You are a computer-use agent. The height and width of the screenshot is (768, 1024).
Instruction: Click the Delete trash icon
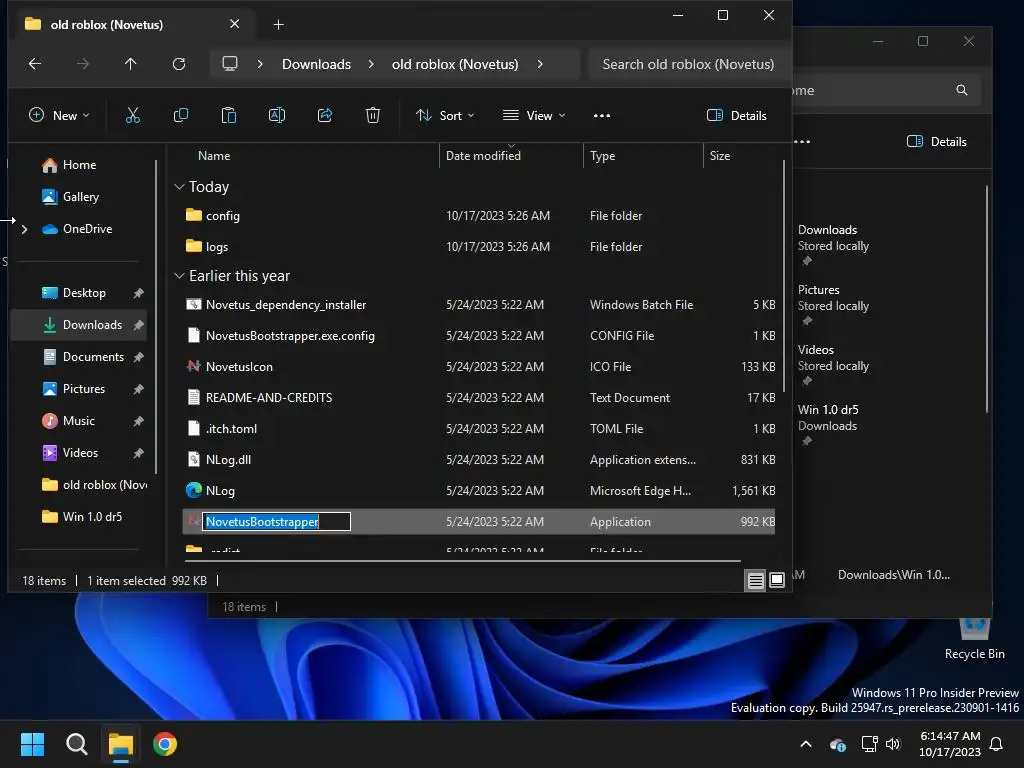tap(373, 116)
